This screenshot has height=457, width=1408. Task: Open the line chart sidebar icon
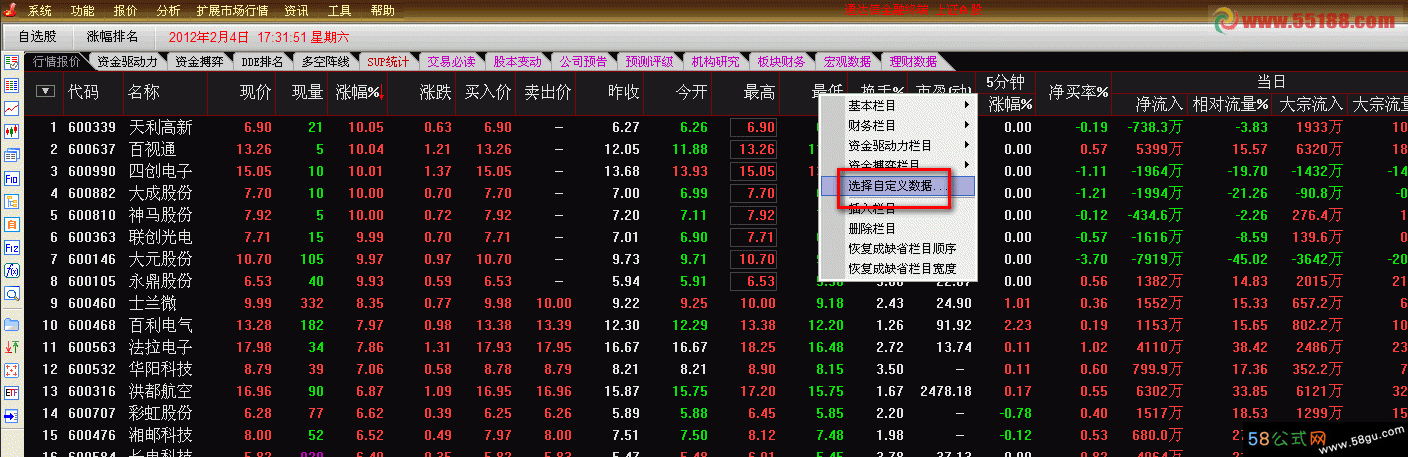pyautogui.click(x=11, y=108)
